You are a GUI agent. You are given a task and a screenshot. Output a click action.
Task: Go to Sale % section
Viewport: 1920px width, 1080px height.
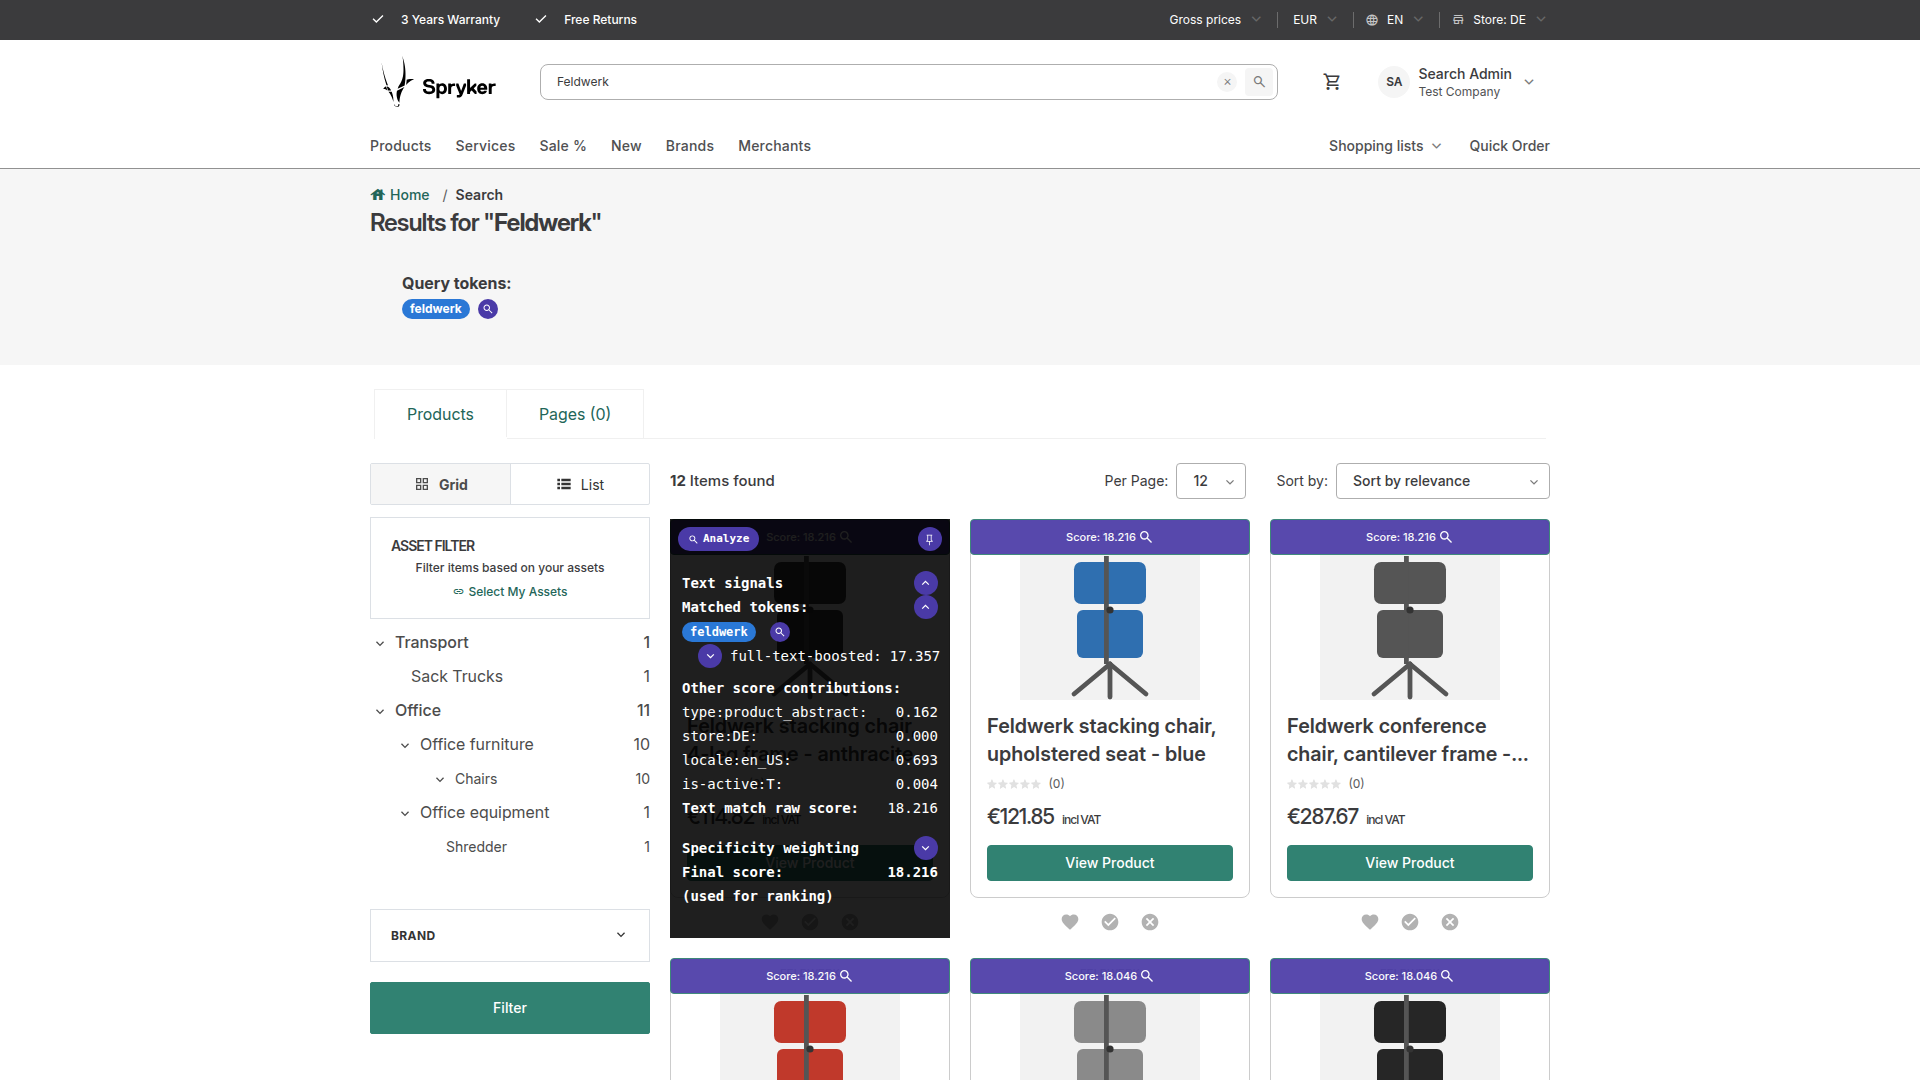click(563, 146)
